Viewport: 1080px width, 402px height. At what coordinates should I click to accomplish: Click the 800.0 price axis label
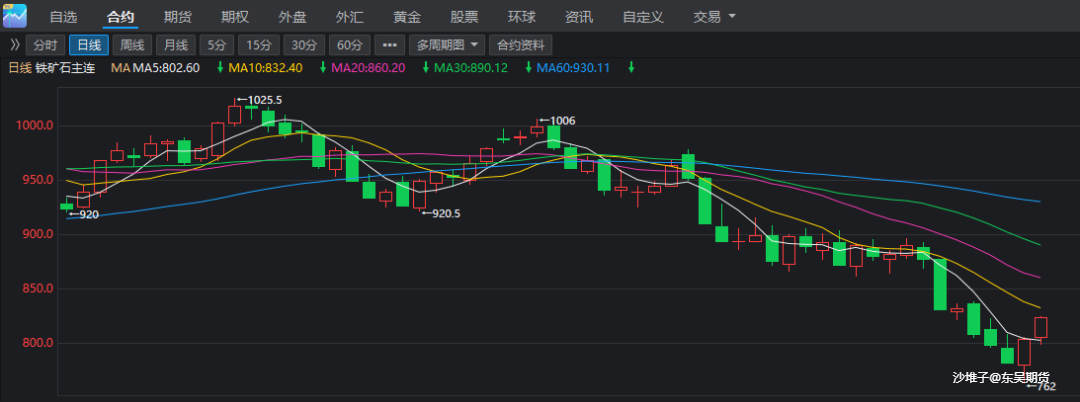(x=39, y=343)
